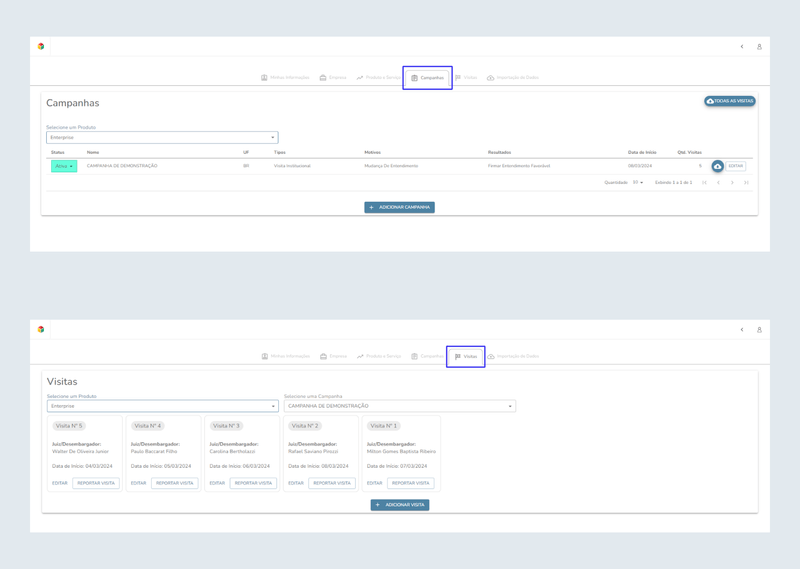Click the Visita Nº 3 badge

pyautogui.click(x=226, y=426)
